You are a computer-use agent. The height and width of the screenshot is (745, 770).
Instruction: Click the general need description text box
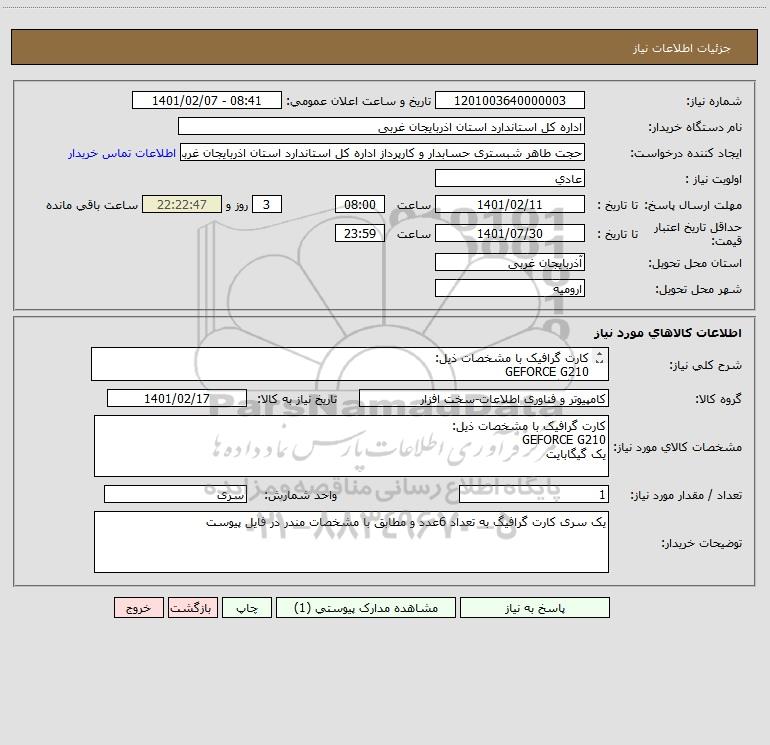350,364
